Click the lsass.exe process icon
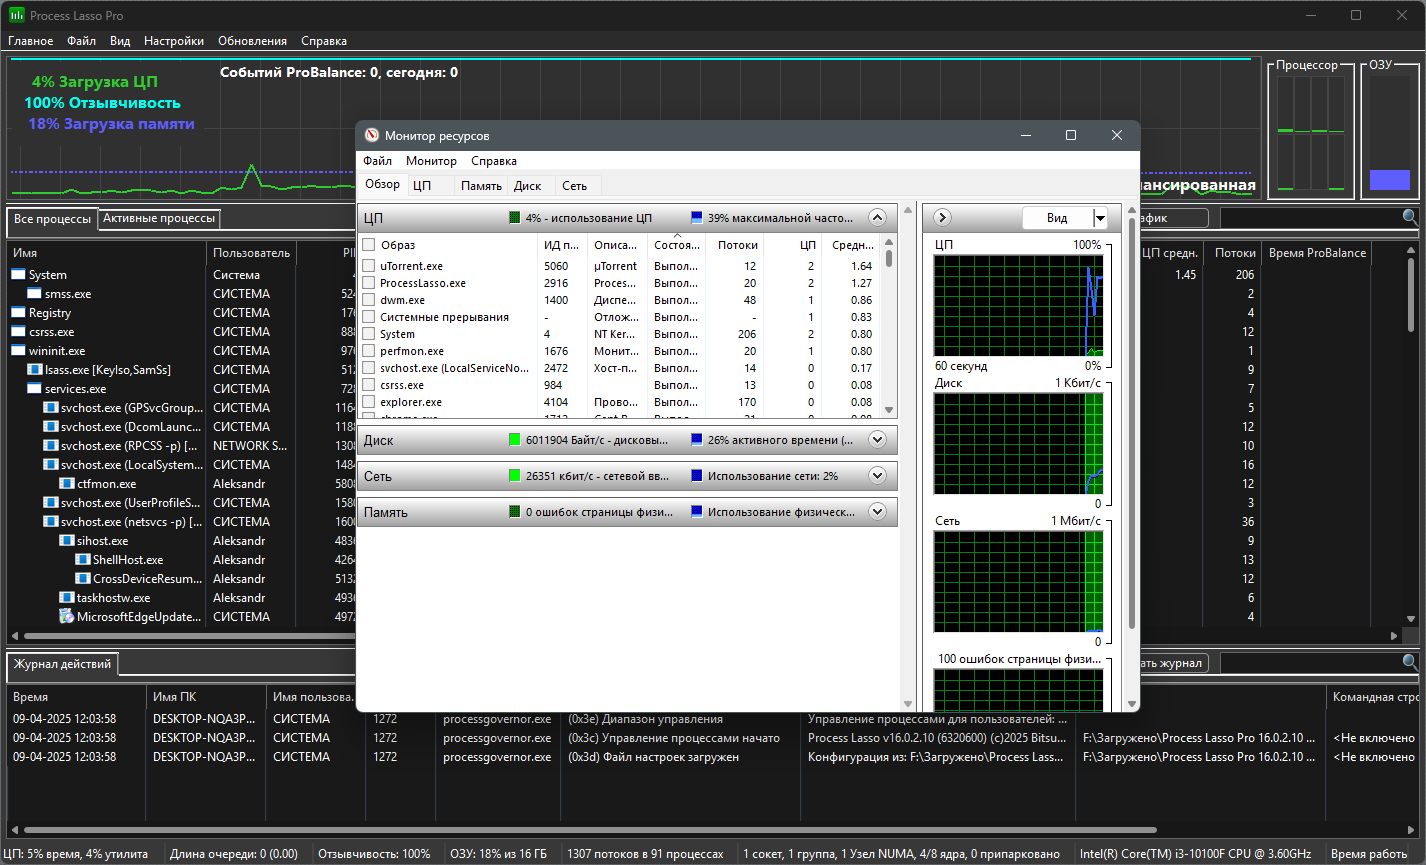 click(x=34, y=369)
